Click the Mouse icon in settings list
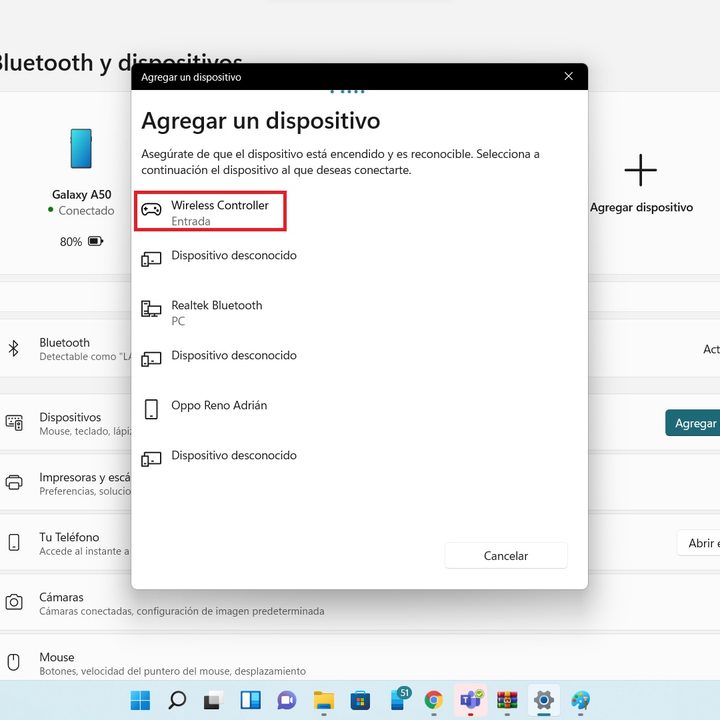The image size is (720, 720). pyautogui.click(x=14, y=662)
